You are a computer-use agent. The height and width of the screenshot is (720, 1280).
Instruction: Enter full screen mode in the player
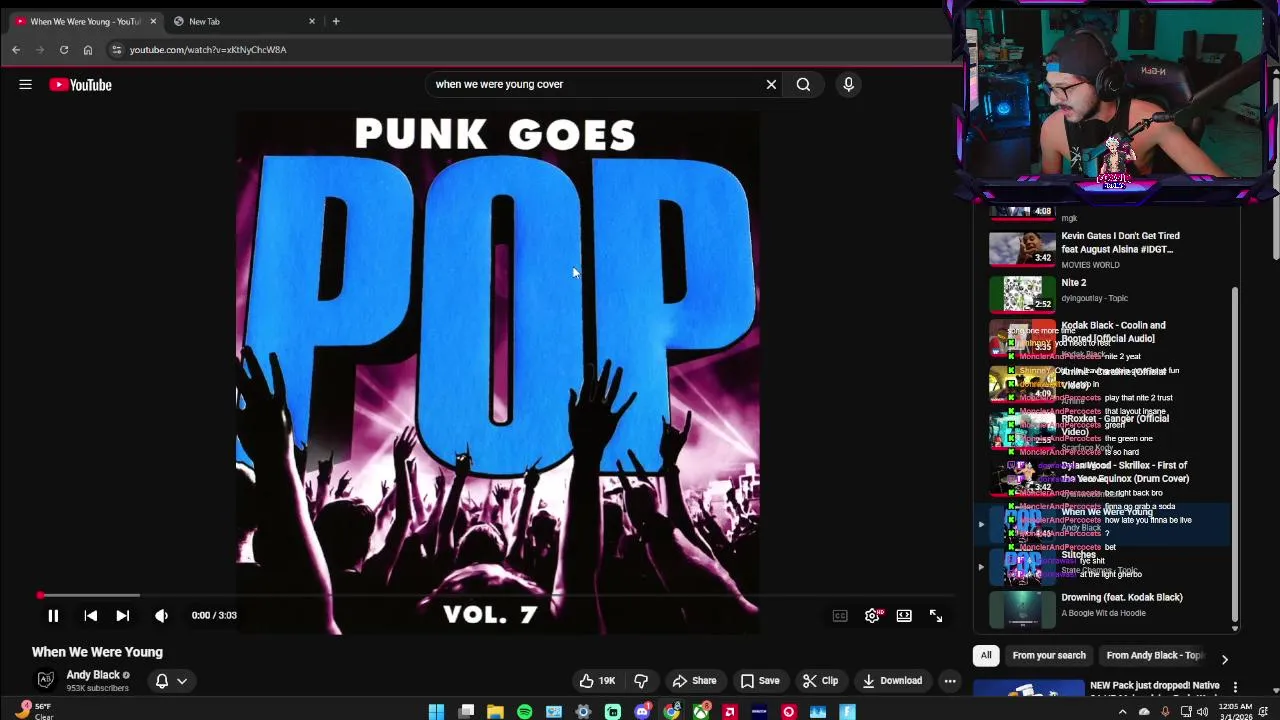[x=936, y=616]
